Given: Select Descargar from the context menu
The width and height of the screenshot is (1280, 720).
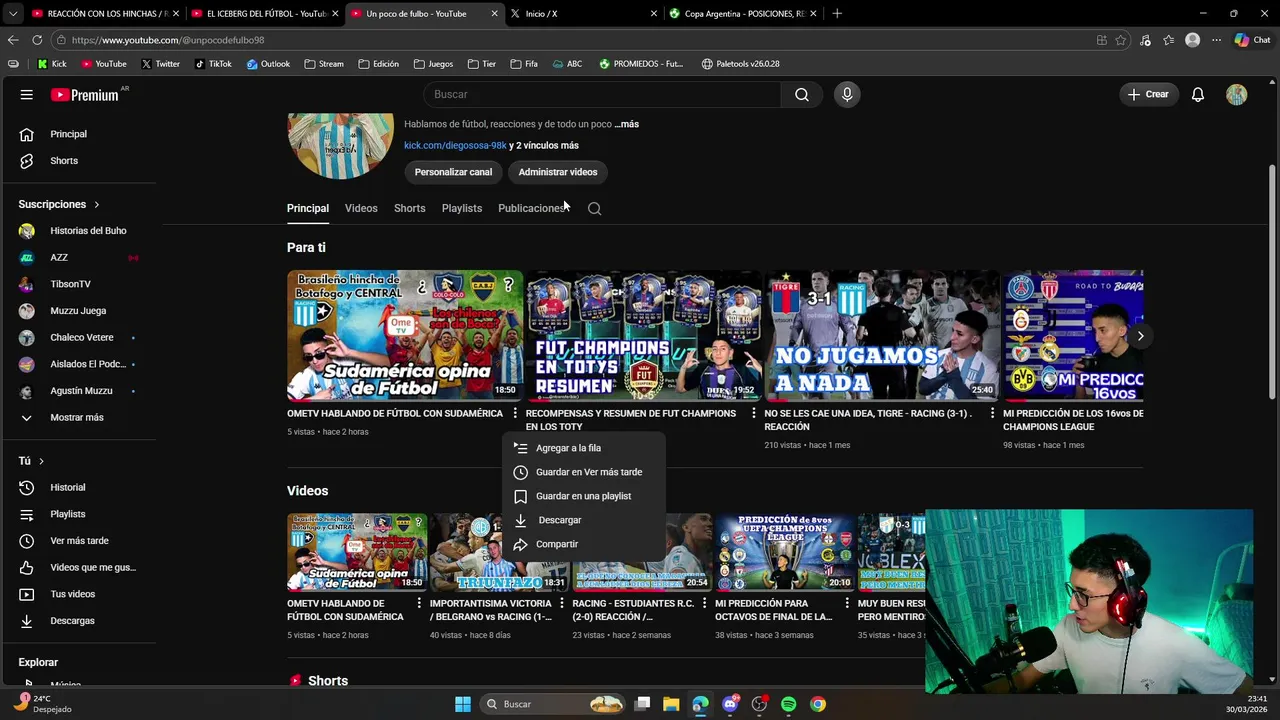Looking at the screenshot, I should pos(583,520).
